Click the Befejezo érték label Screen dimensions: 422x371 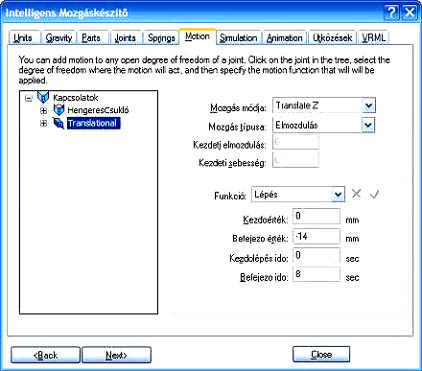[x=260, y=239]
